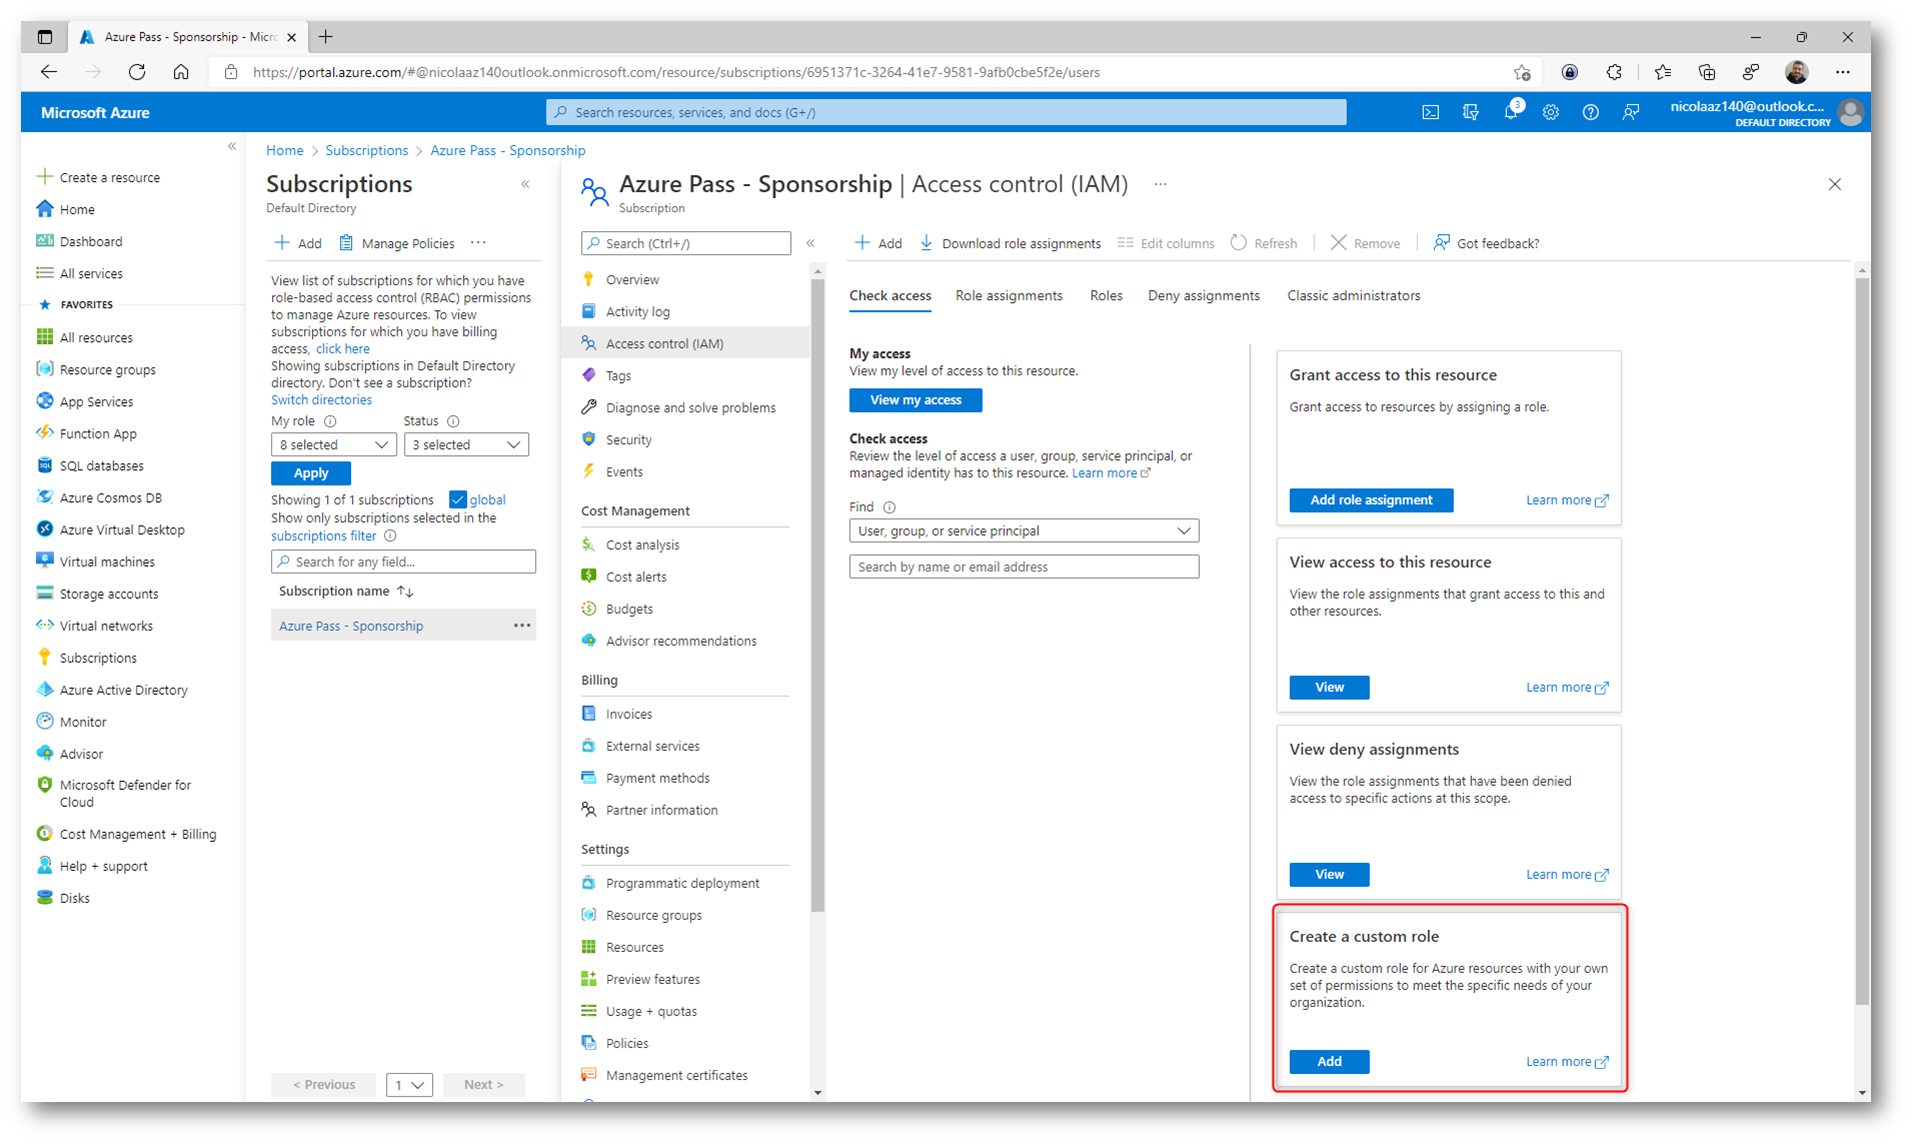This screenshot has height=1144, width=1913.
Task: Click the browser Home icon
Action: [x=181, y=72]
